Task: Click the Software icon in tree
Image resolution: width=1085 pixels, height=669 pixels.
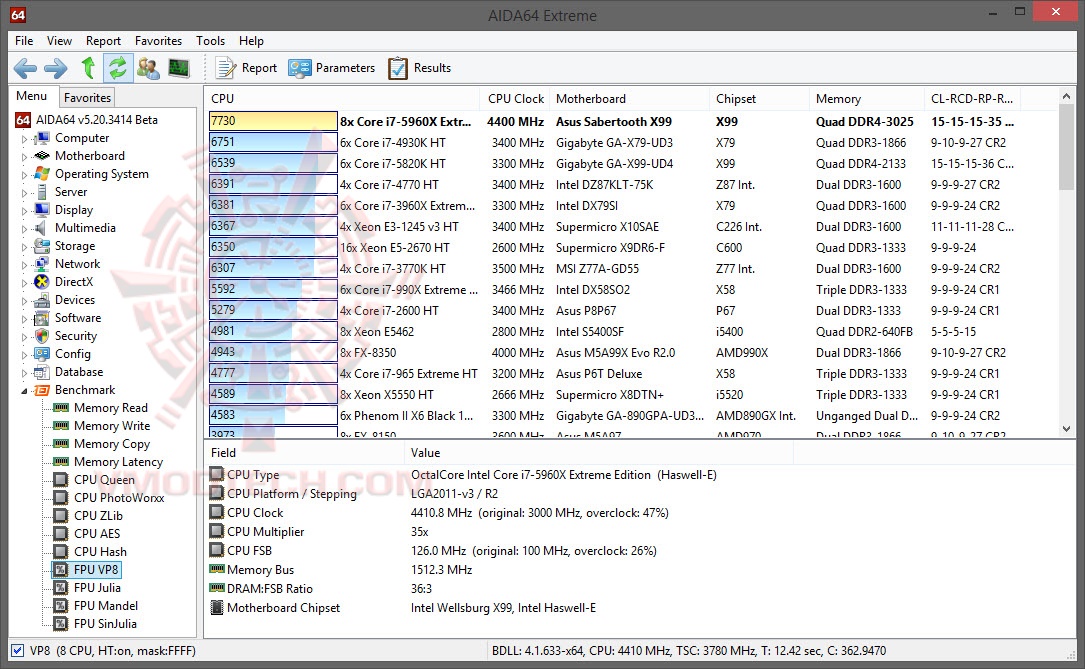Action: tap(42, 318)
